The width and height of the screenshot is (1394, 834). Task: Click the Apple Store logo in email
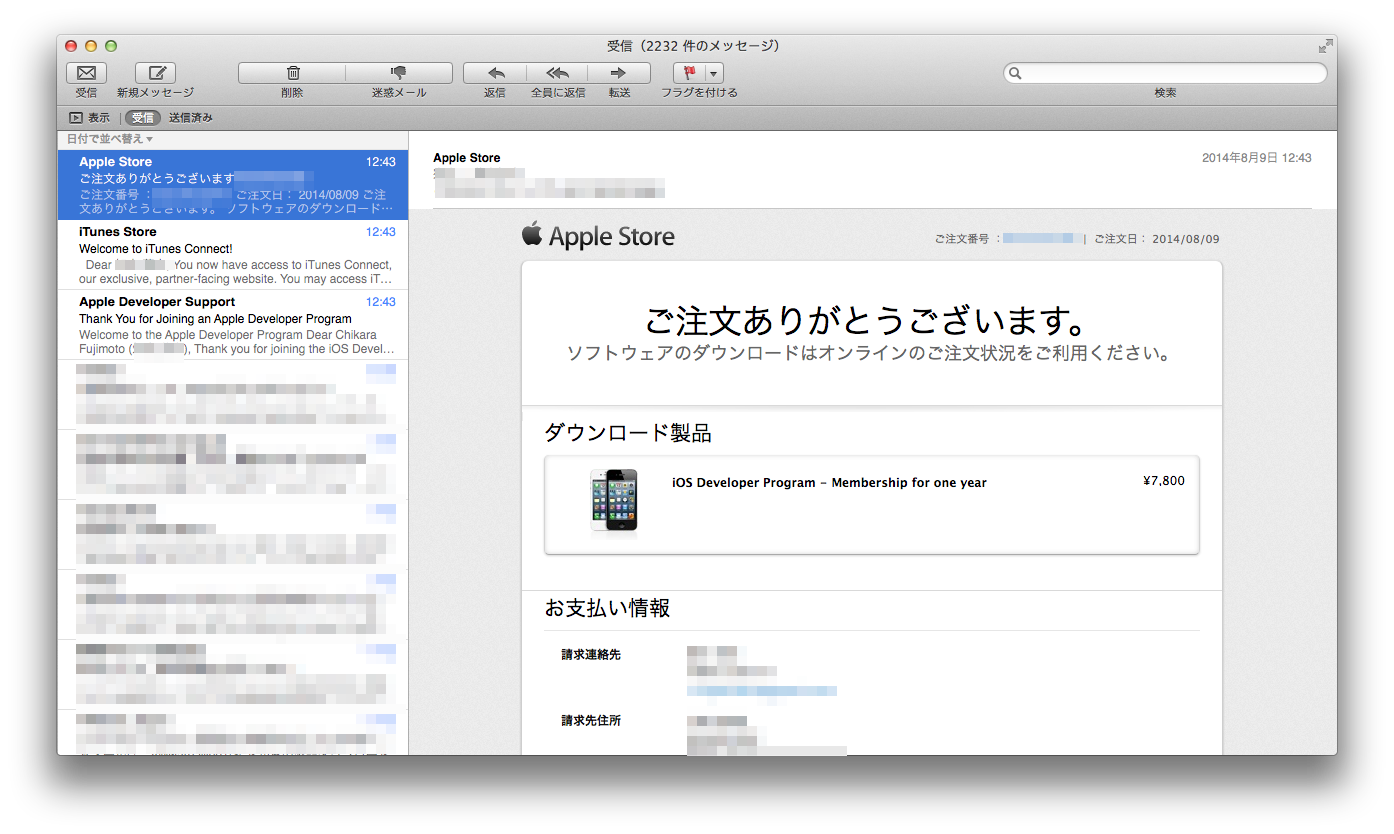click(x=598, y=236)
